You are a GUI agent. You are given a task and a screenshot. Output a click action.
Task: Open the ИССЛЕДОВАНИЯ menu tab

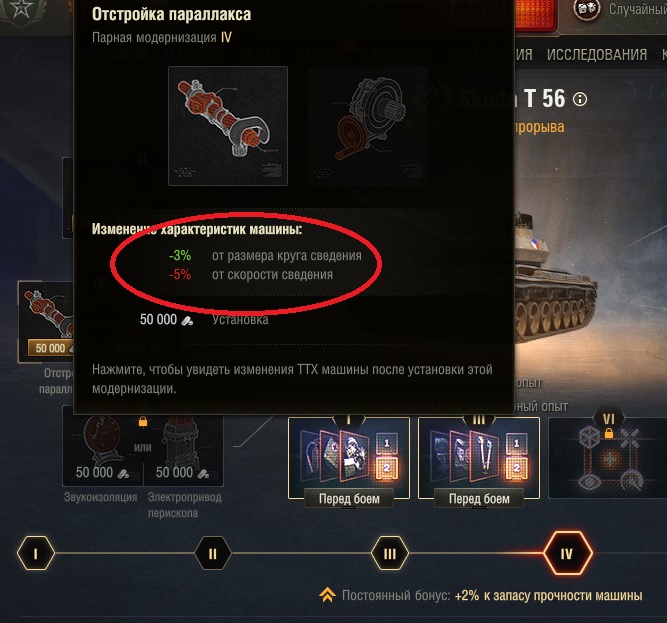(x=596, y=55)
